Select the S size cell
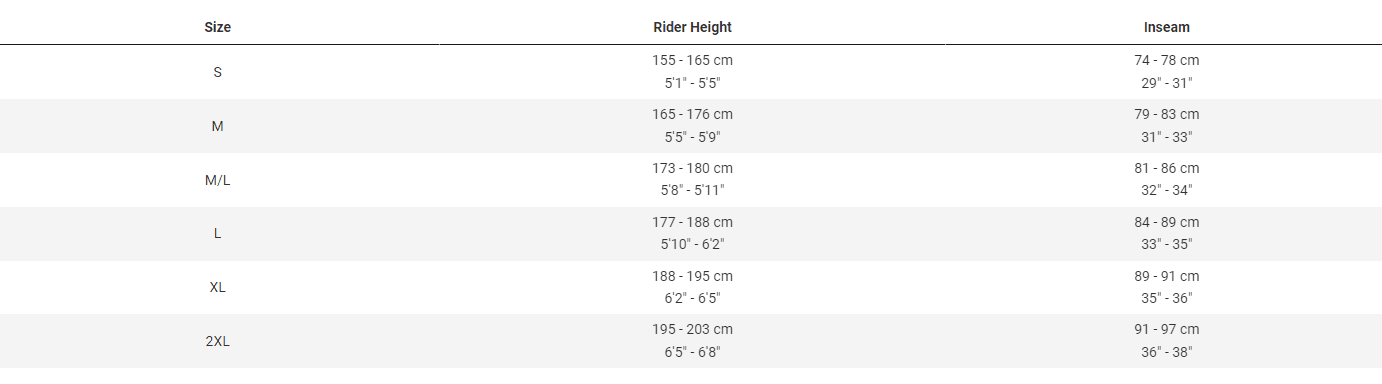 217,72
